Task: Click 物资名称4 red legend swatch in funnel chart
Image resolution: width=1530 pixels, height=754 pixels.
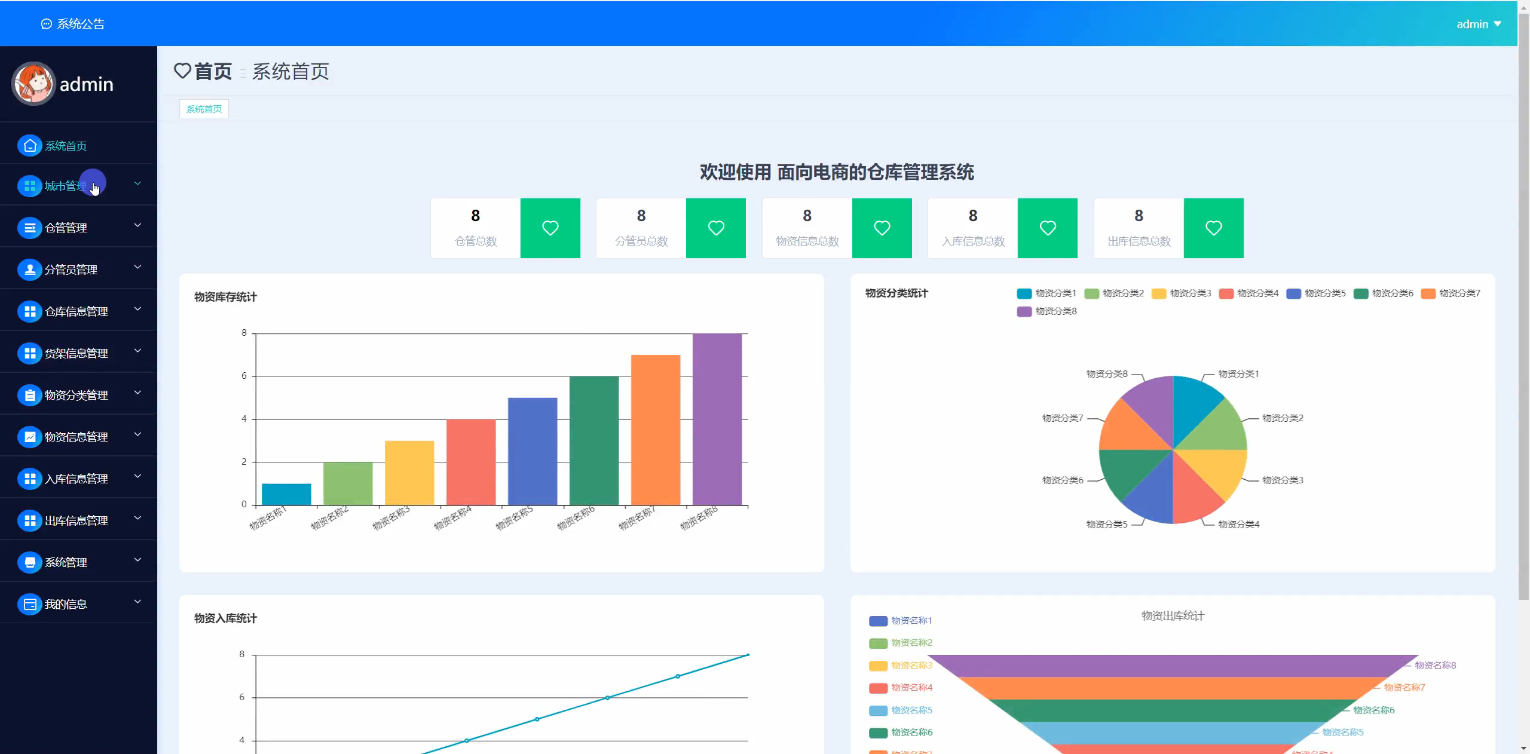Action: click(879, 688)
